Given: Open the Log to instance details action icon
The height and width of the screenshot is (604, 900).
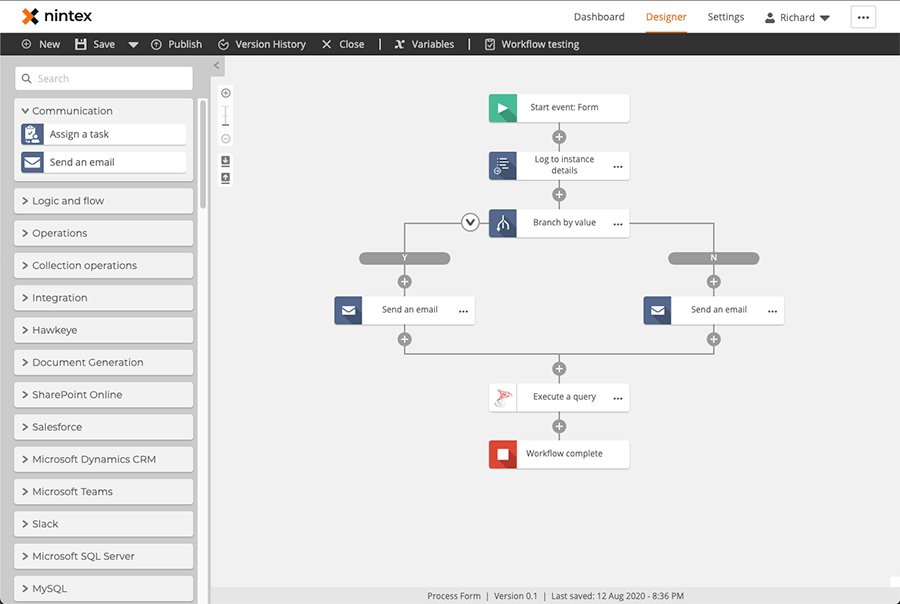Looking at the screenshot, I should (x=501, y=165).
